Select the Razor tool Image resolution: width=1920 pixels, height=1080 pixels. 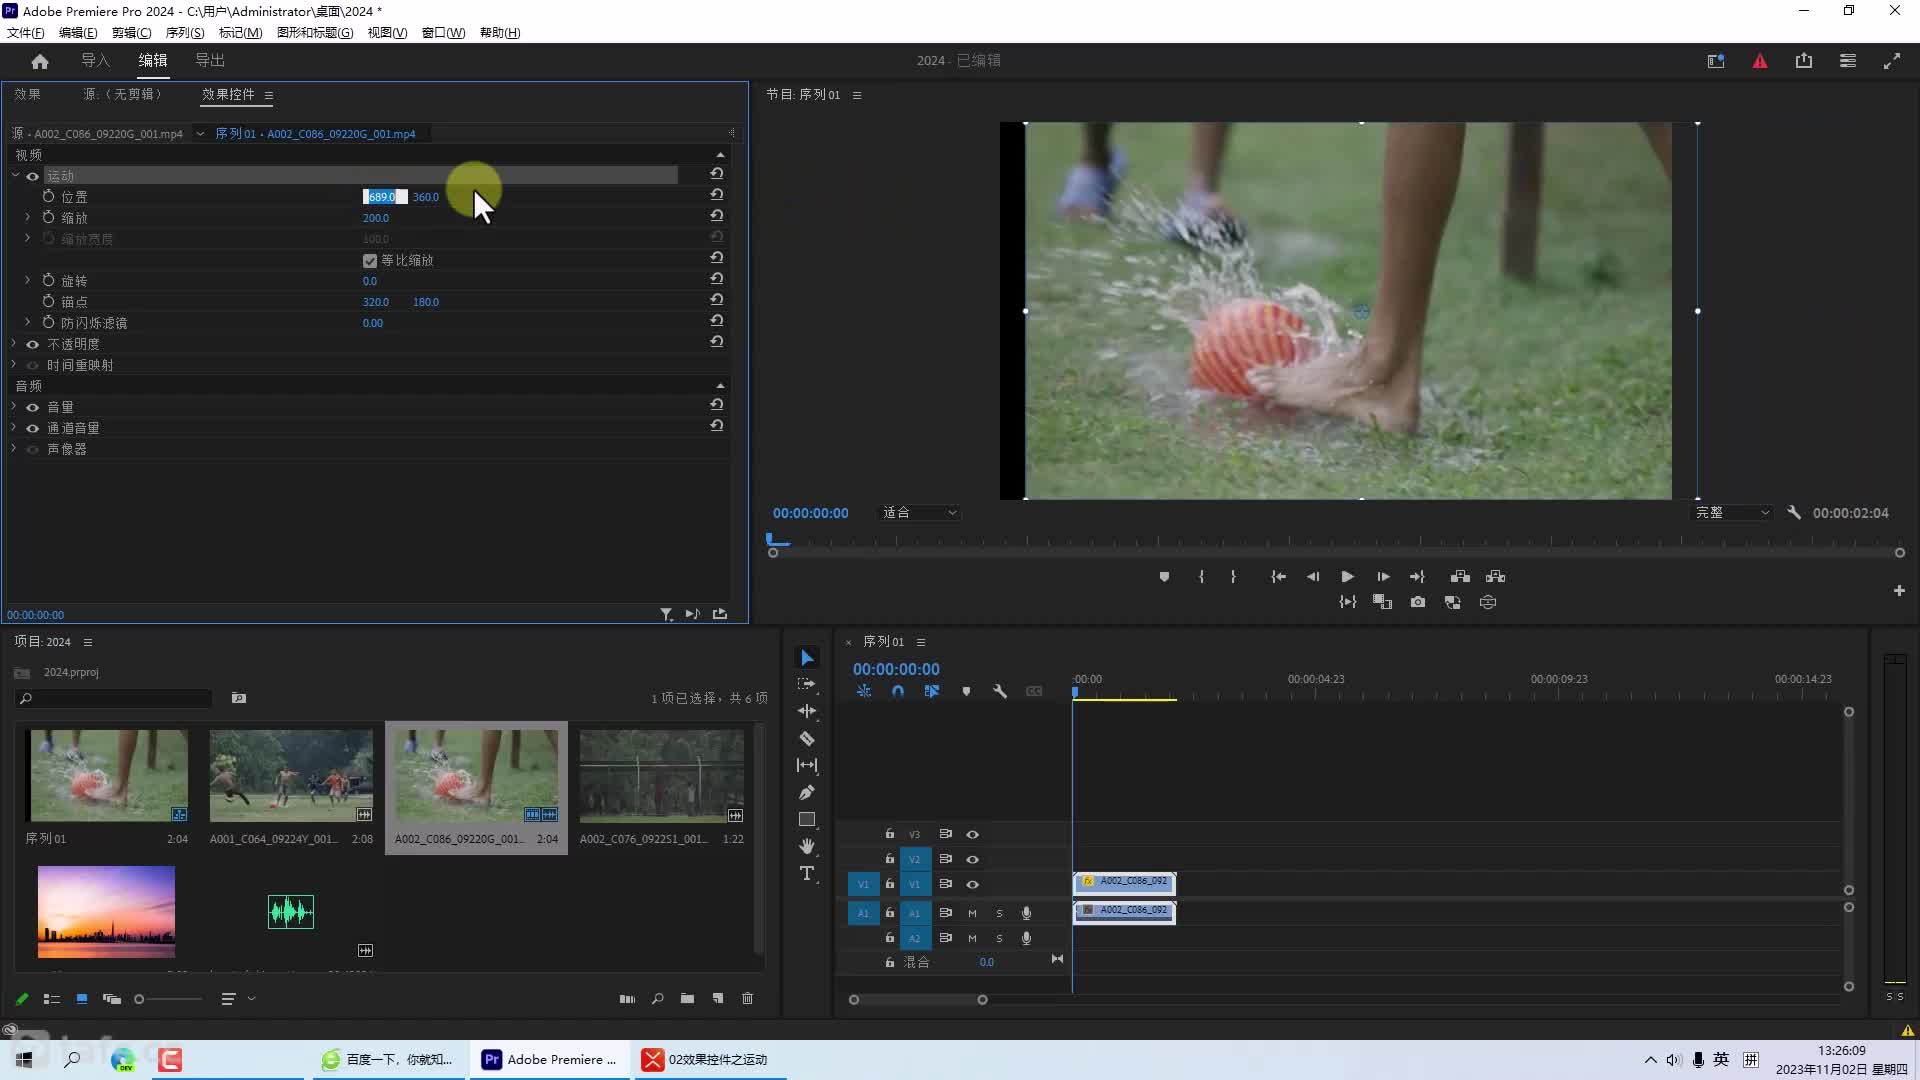(x=807, y=738)
